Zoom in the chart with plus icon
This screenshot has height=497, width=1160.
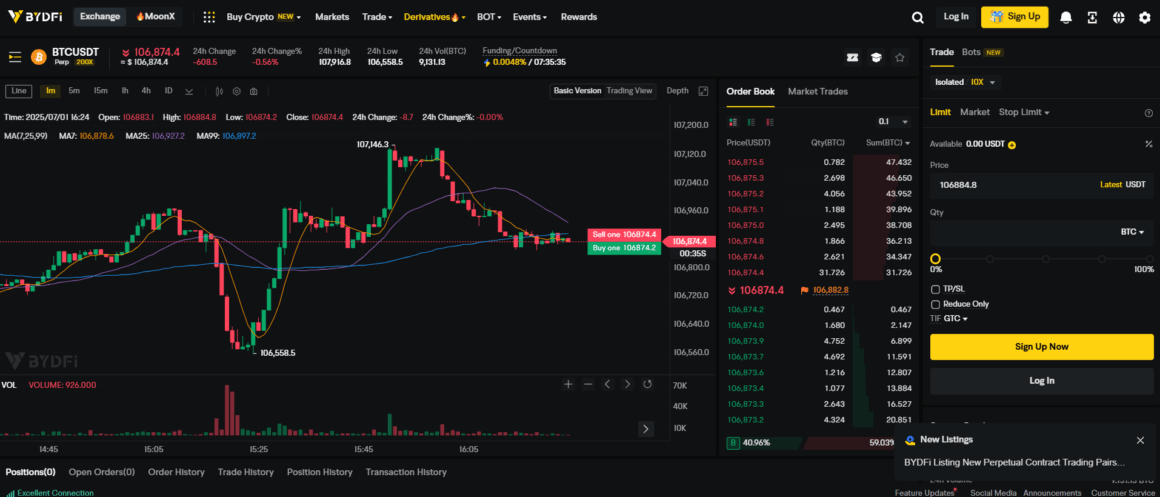(568, 384)
